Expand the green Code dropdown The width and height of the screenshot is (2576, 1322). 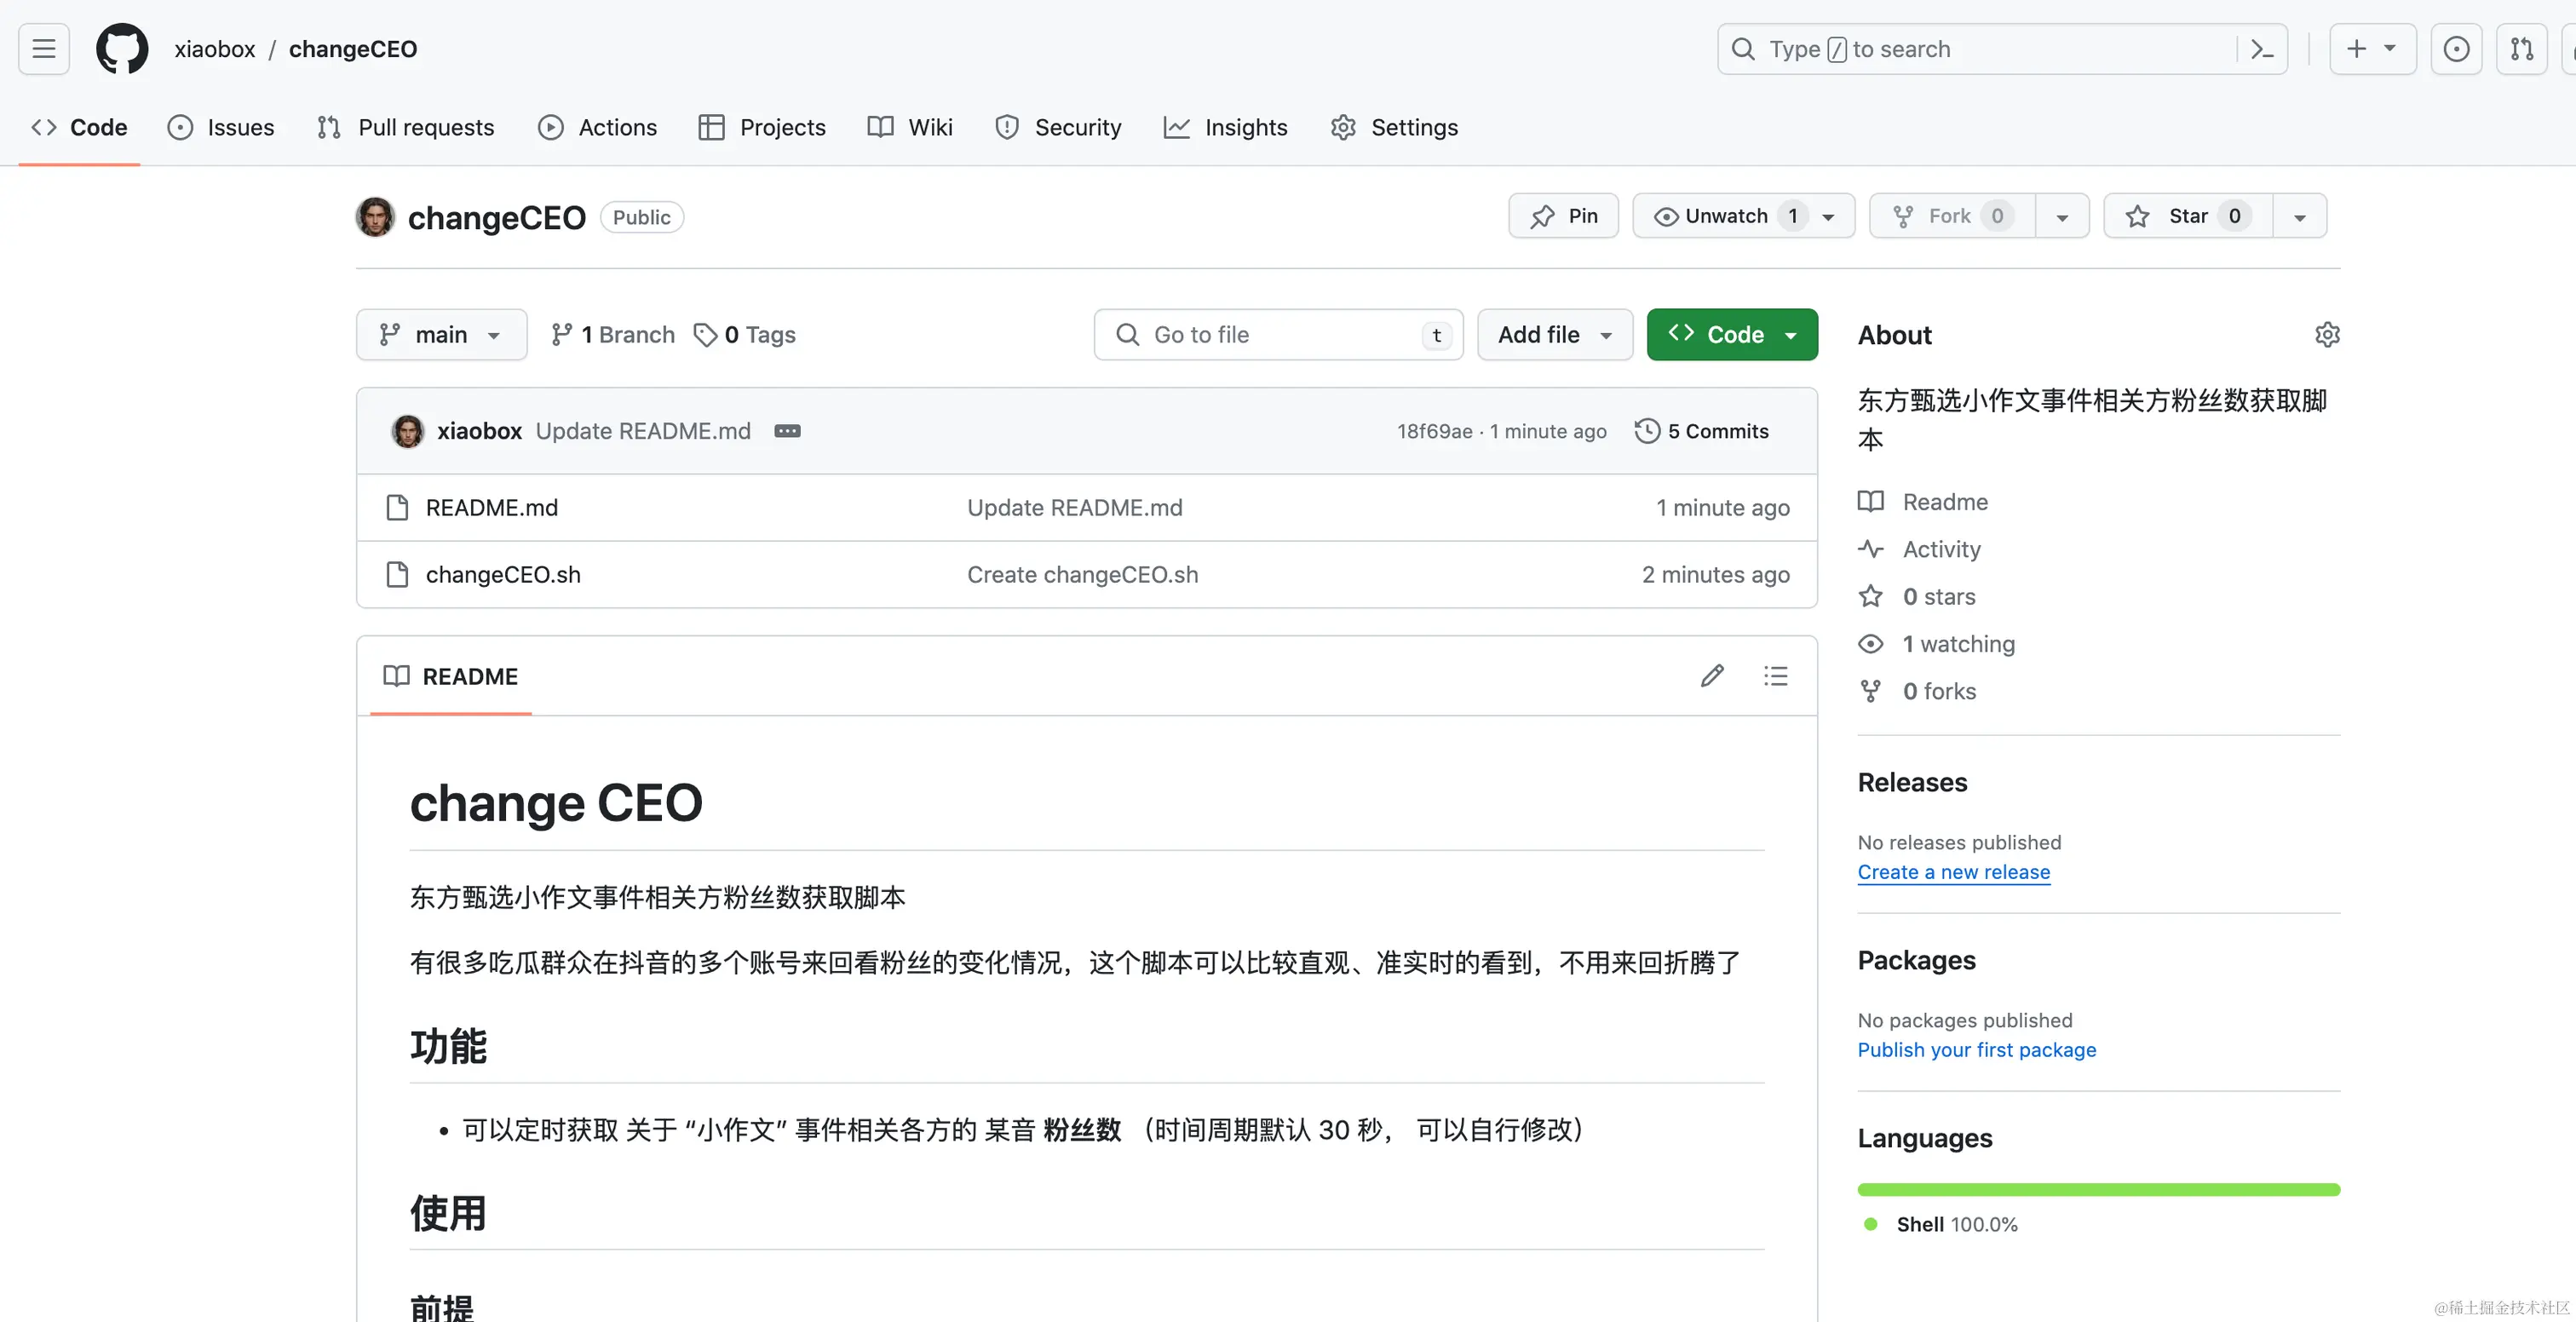click(1732, 335)
